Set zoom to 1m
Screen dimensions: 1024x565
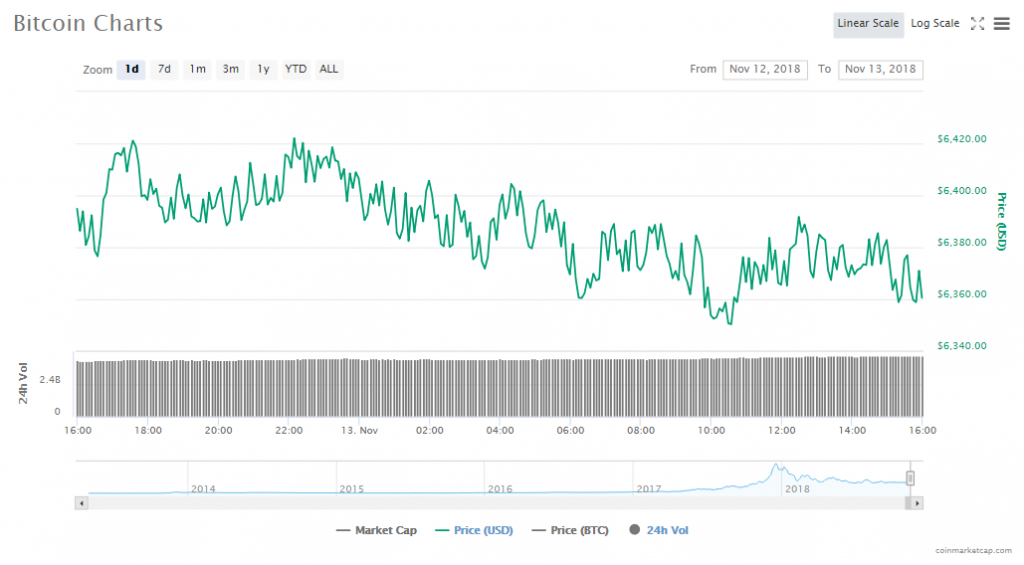tap(197, 69)
